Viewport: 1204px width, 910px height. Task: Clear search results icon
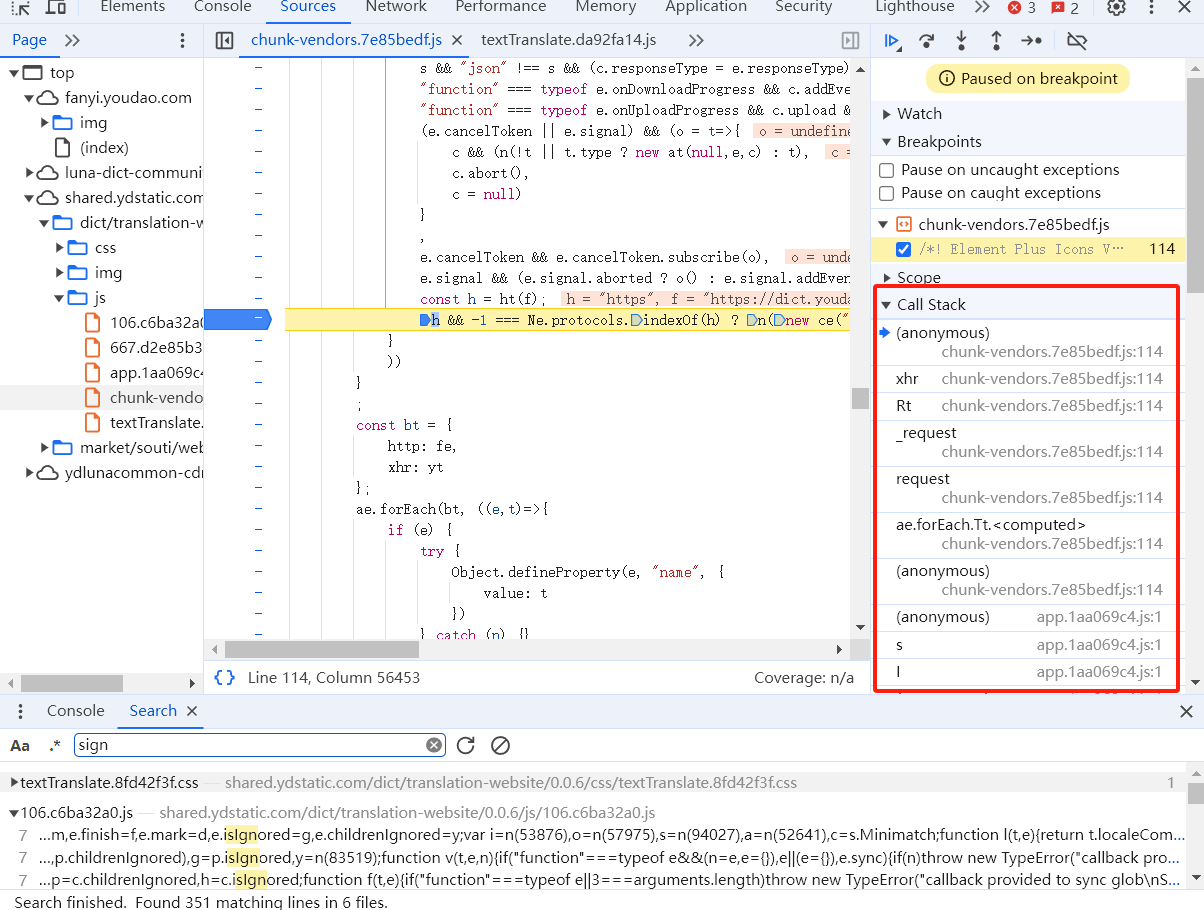501,745
